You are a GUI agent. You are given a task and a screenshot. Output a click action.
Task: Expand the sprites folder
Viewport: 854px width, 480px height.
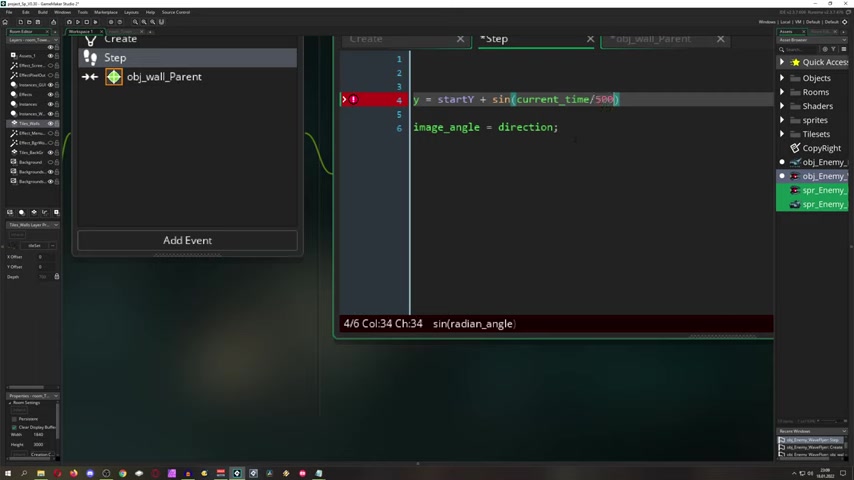(782, 120)
